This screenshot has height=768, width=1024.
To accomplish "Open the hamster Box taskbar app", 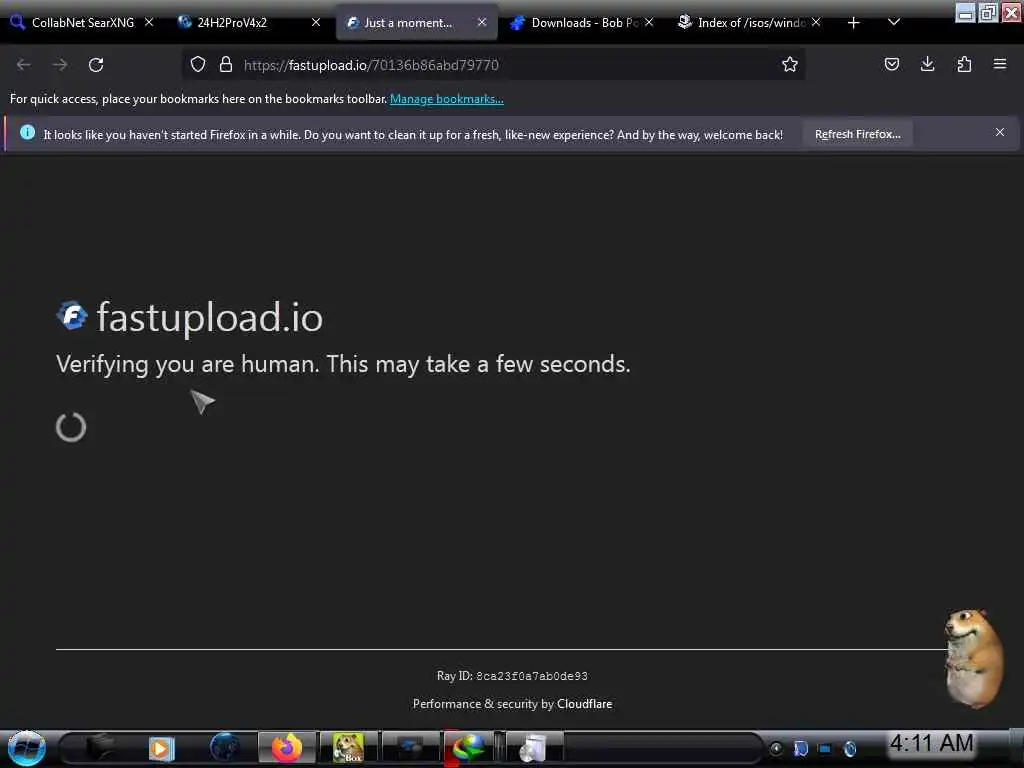I will [348, 748].
